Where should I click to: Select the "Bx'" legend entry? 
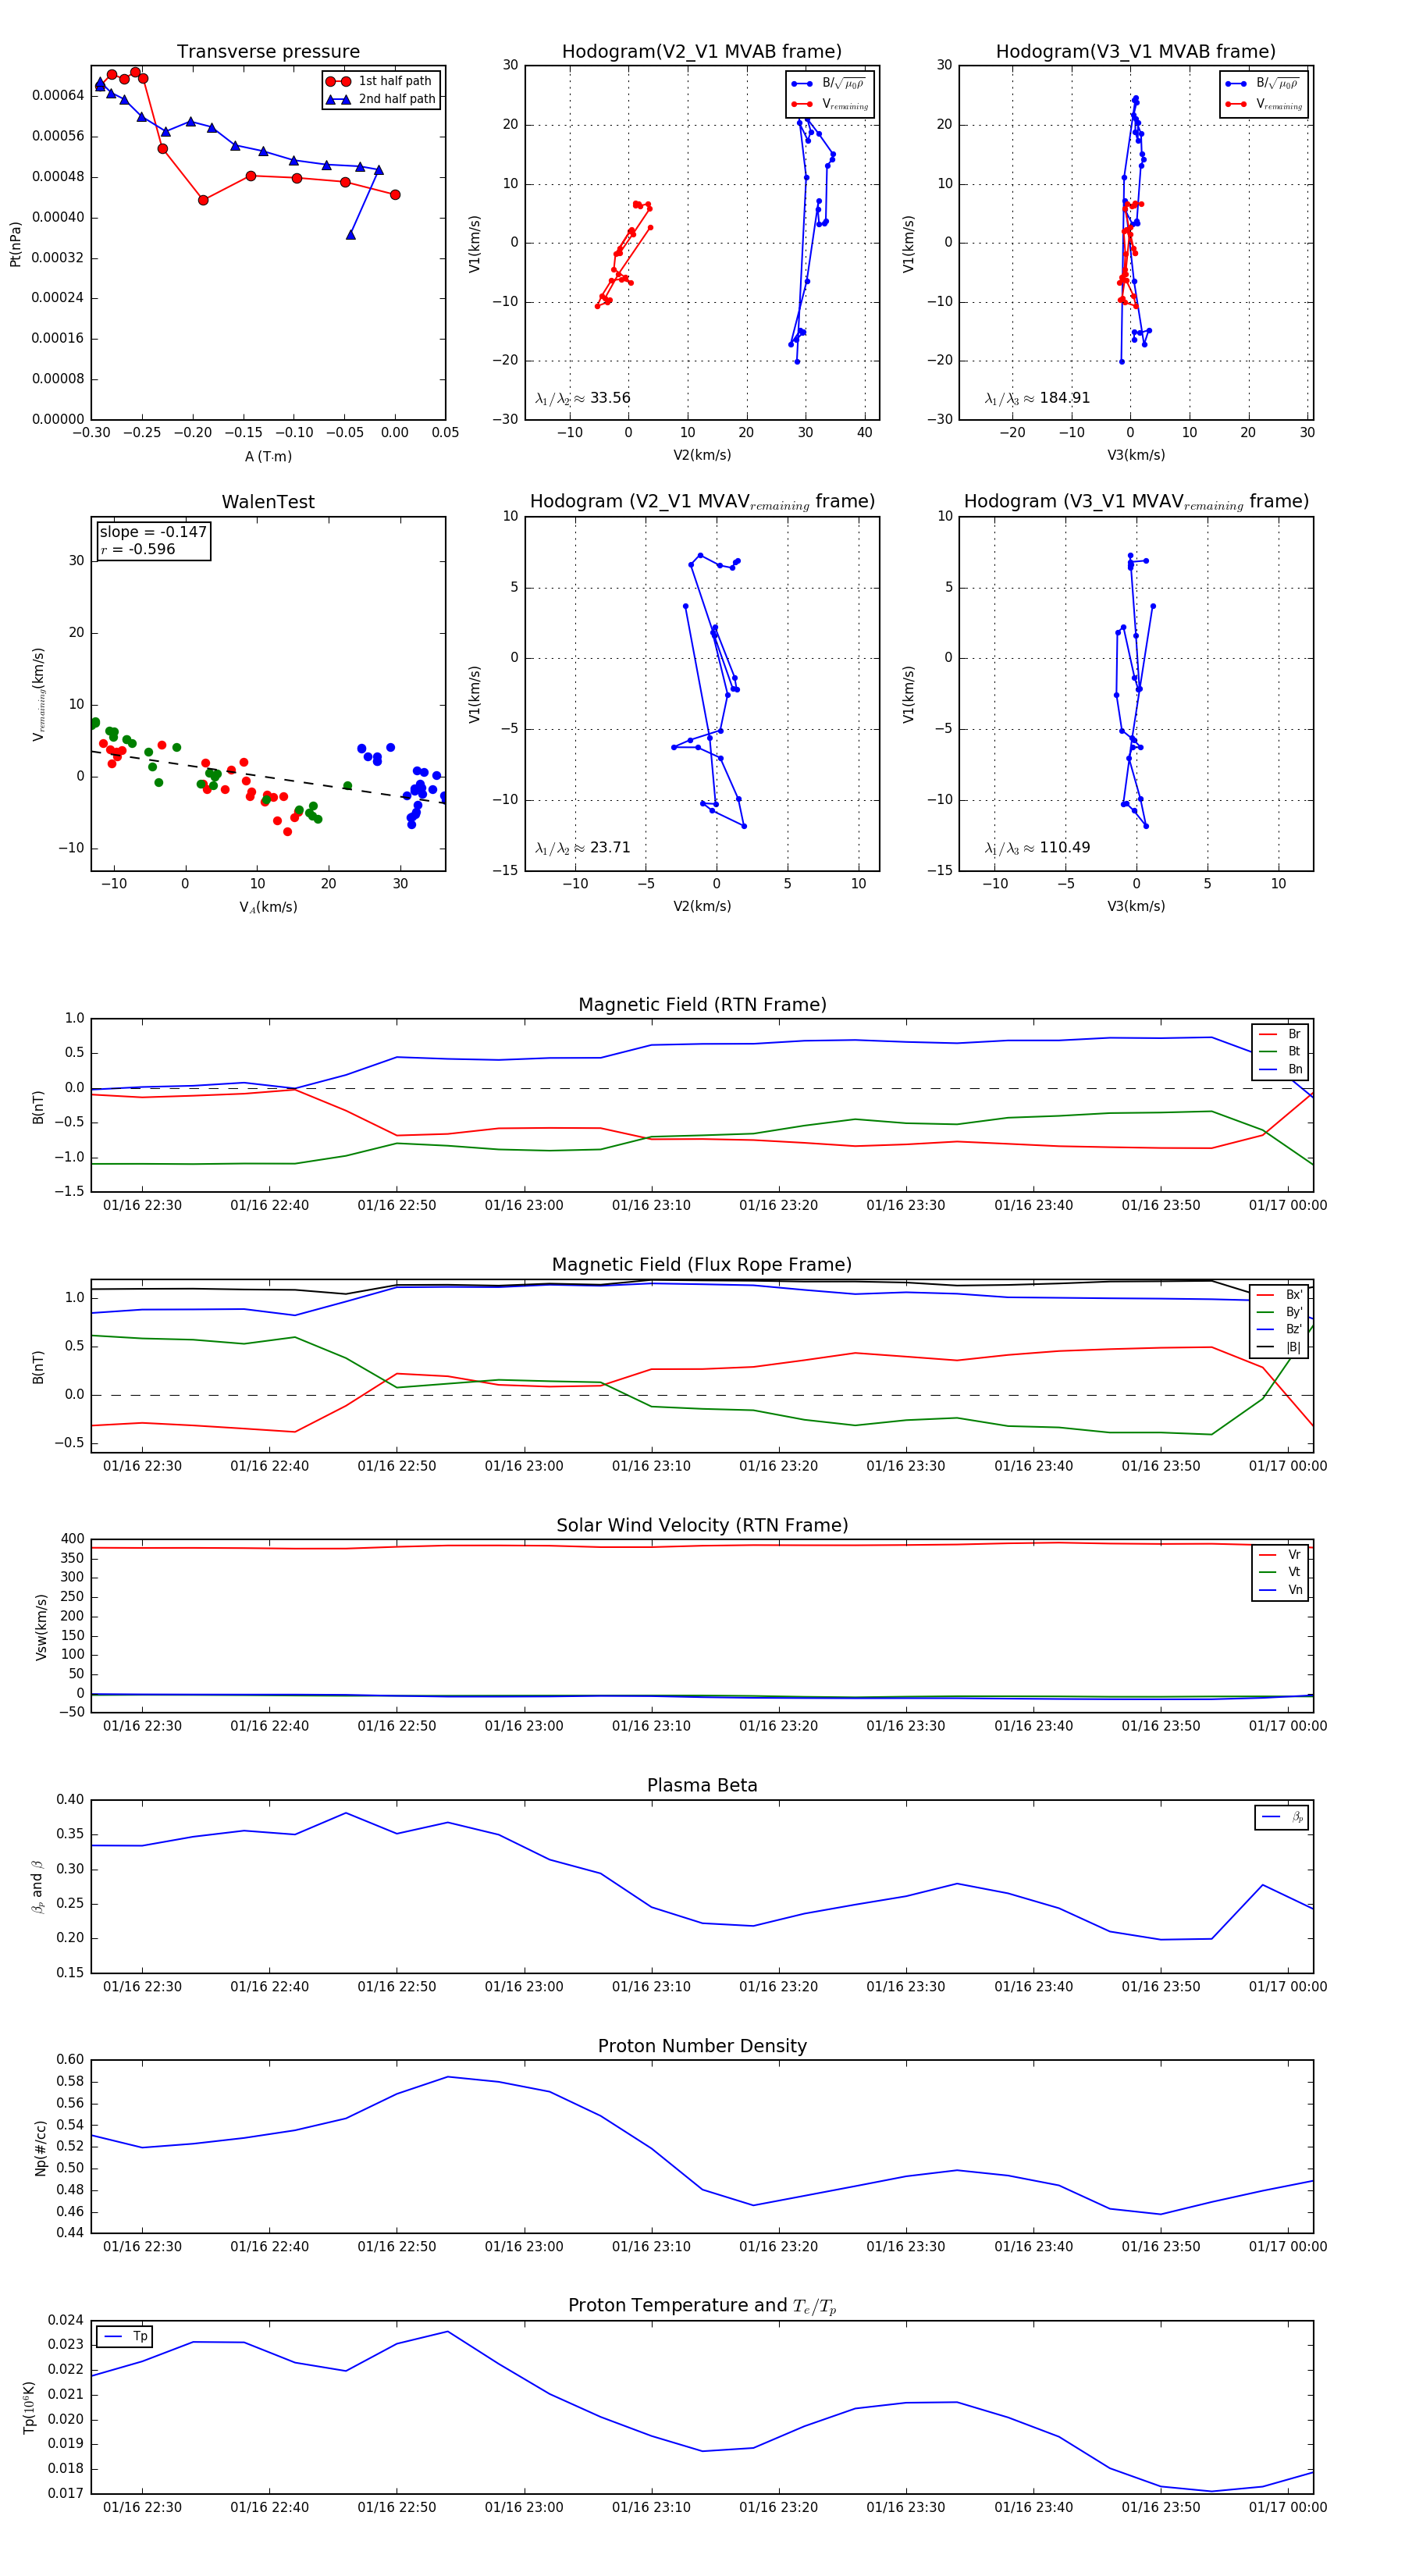tap(1279, 1294)
